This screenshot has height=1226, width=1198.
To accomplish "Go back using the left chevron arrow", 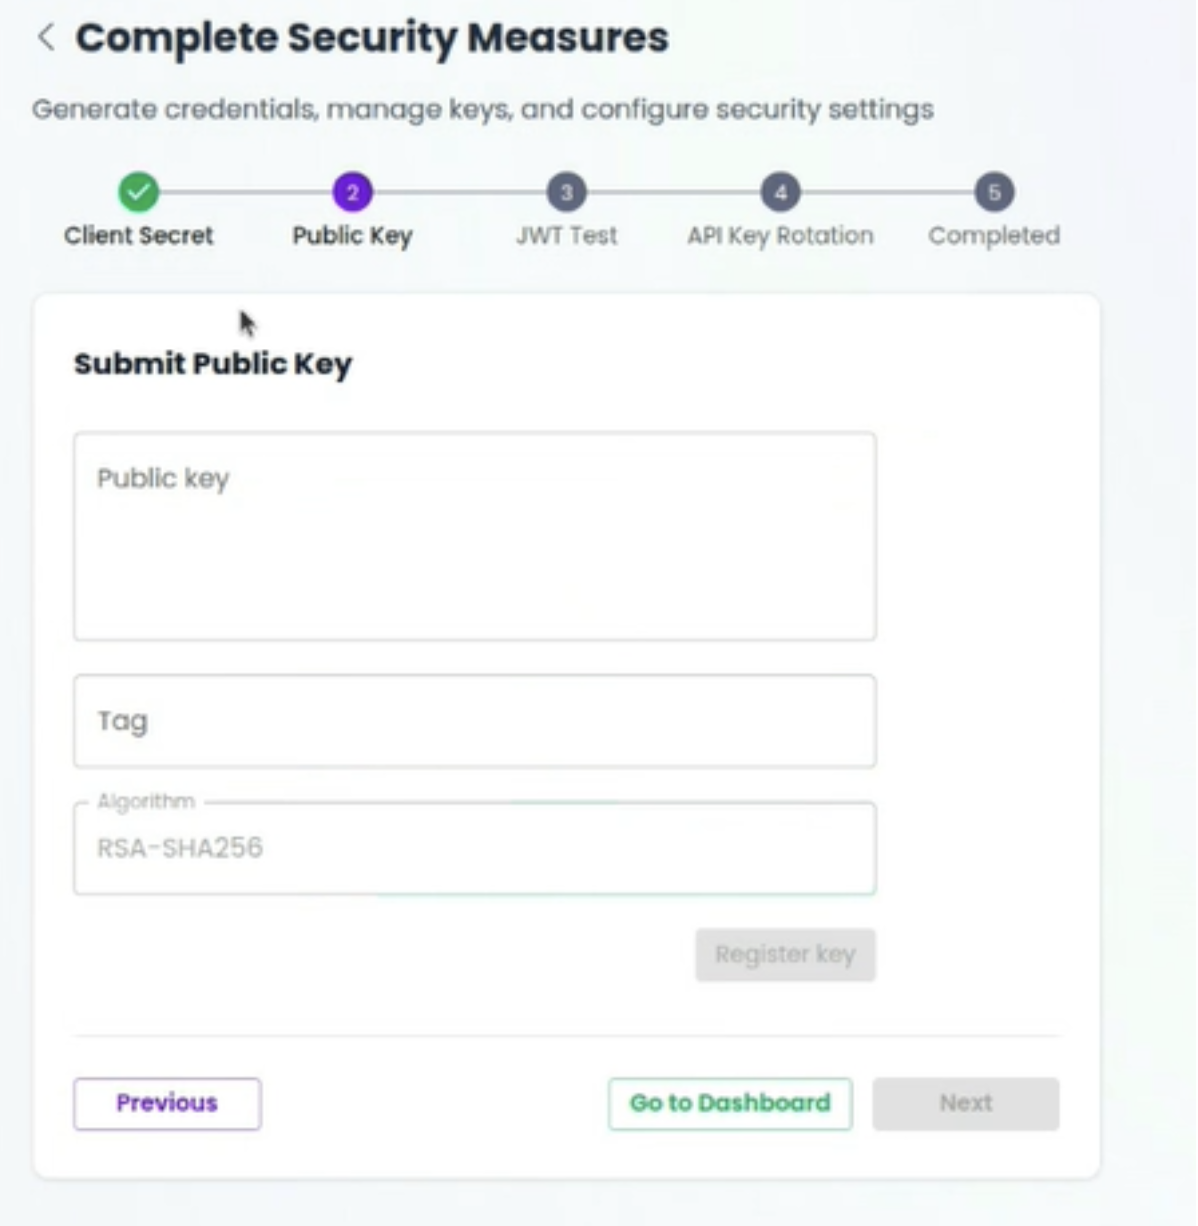I will (x=45, y=38).
